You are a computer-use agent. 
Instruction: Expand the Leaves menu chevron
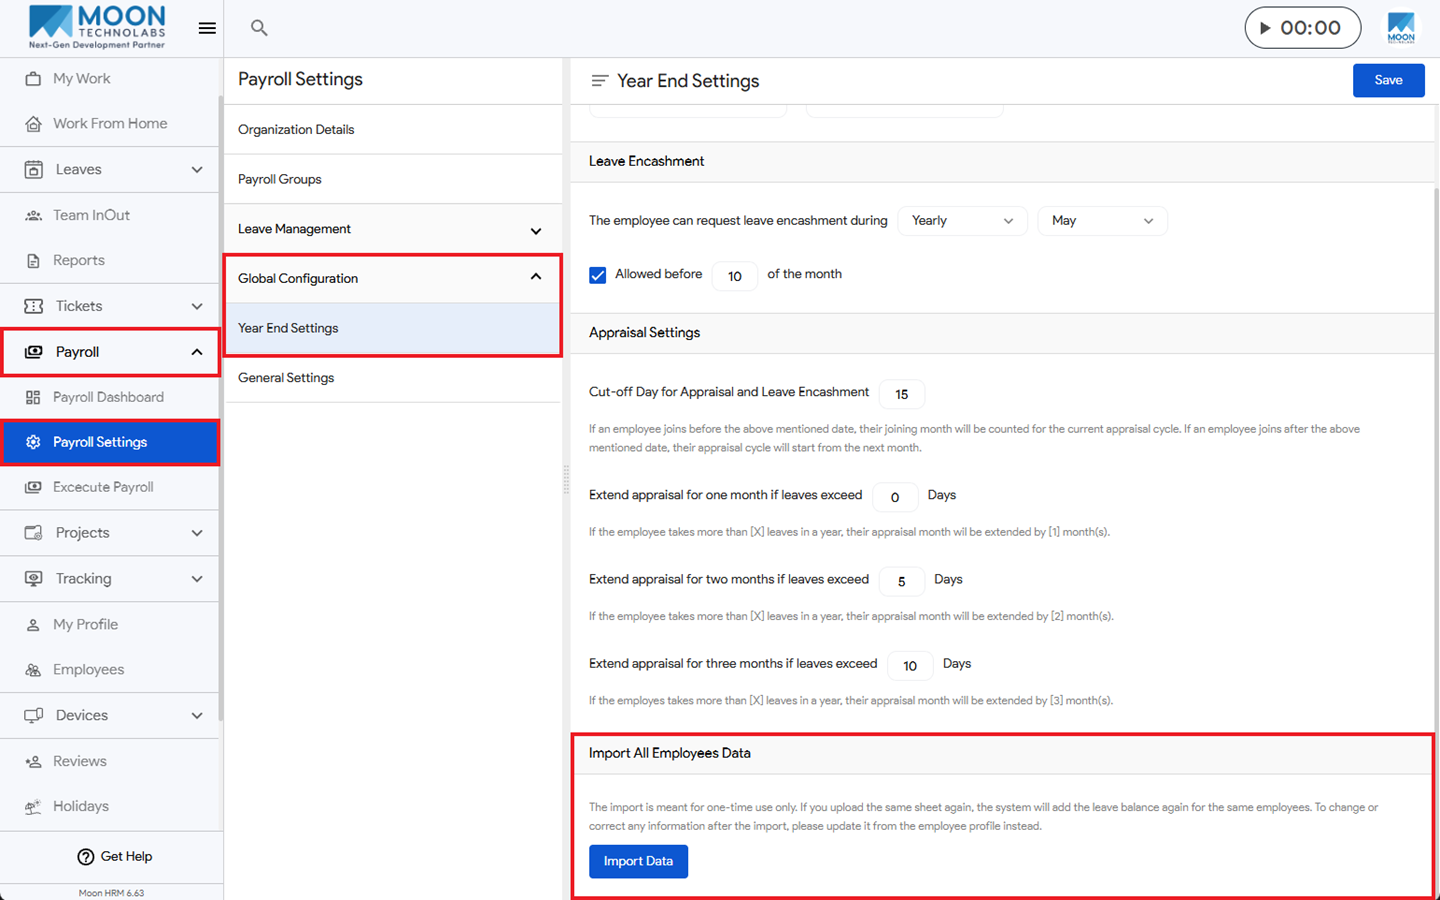click(x=197, y=170)
